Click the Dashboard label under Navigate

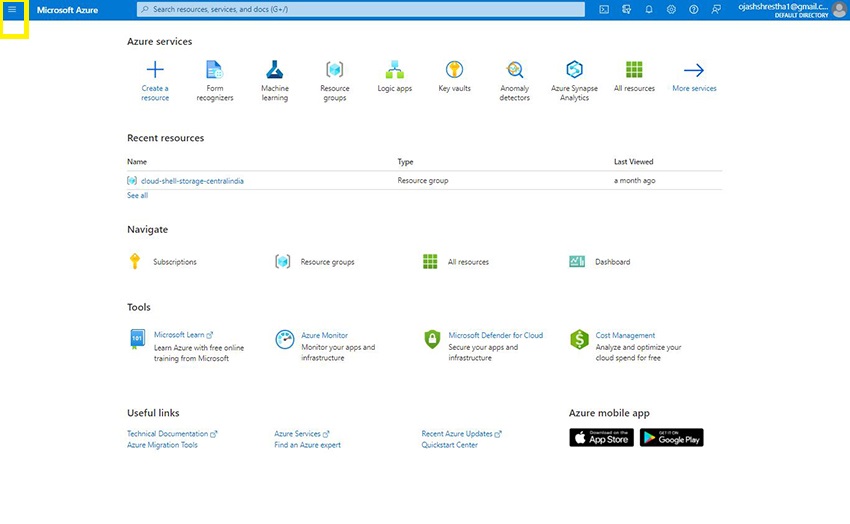pyautogui.click(x=613, y=262)
